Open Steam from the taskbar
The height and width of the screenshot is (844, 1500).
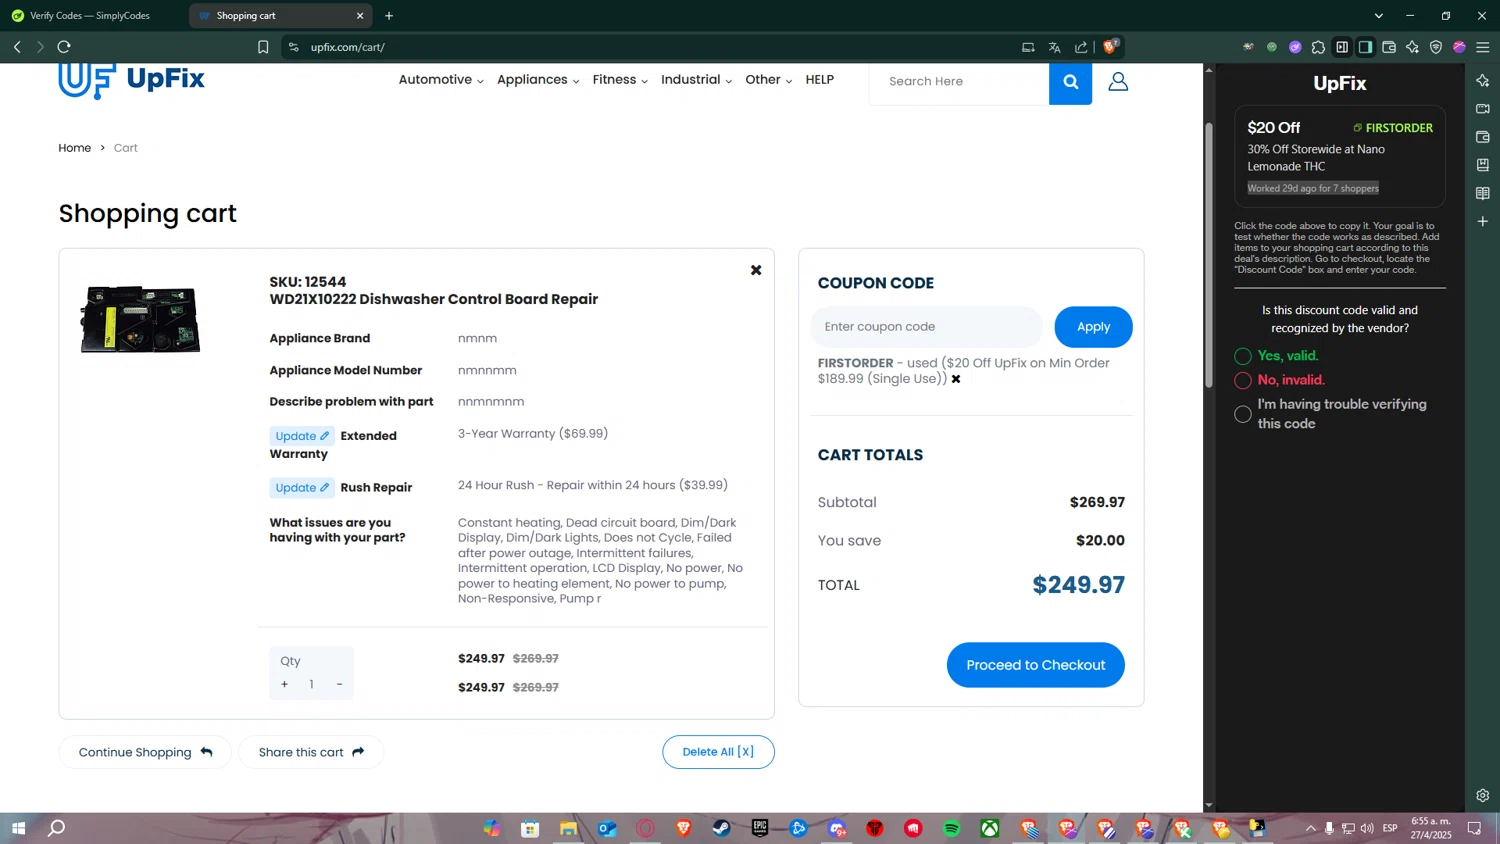[x=721, y=828]
